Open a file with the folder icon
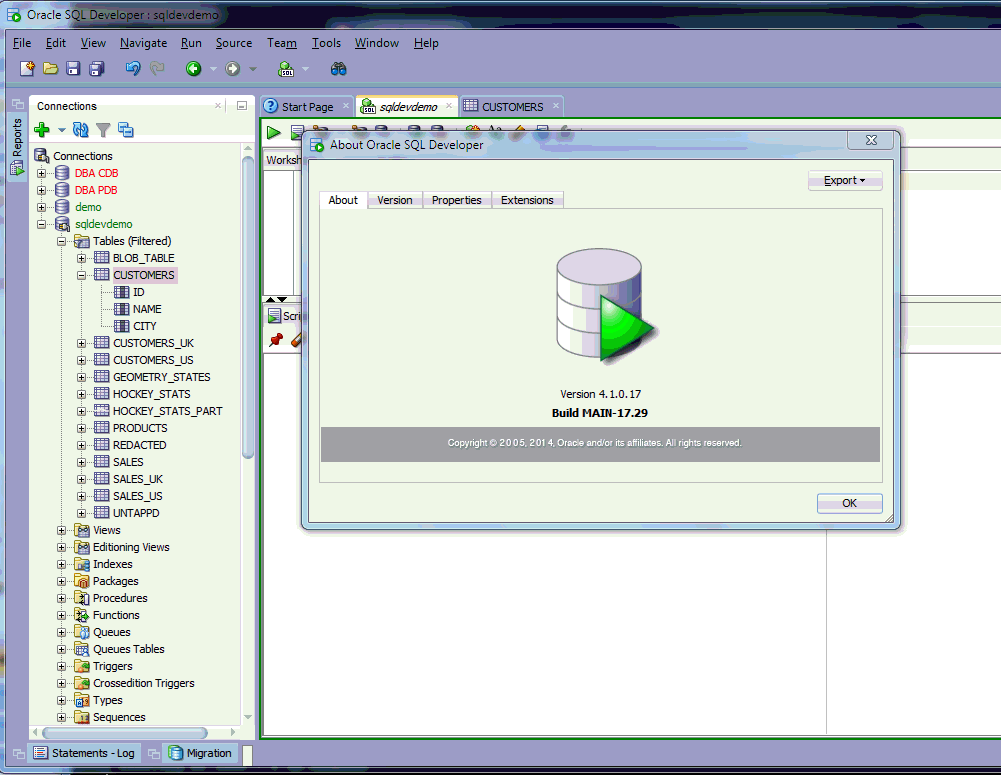This screenshot has width=1001, height=775. click(x=49, y=67)
